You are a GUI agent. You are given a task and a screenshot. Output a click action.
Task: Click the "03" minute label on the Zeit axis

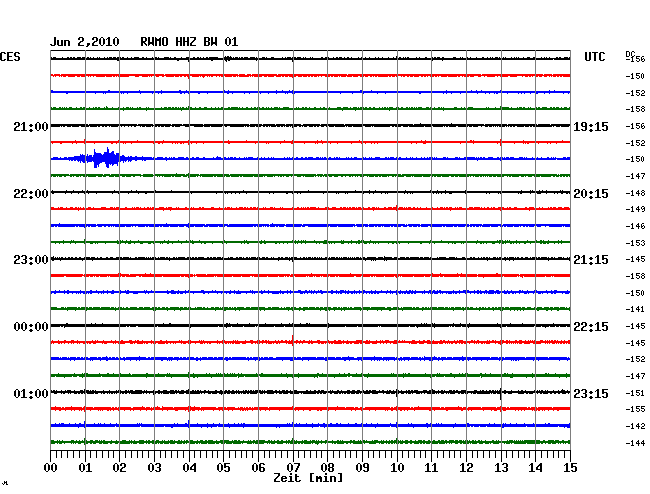(x=154, y=467)
